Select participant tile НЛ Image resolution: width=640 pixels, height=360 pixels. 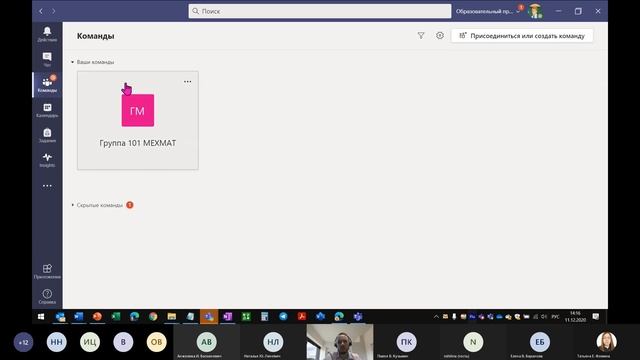point(273,342)
